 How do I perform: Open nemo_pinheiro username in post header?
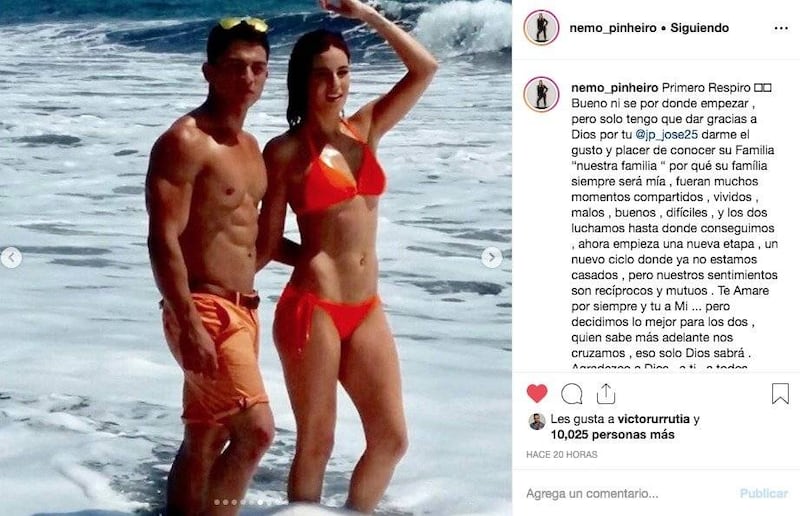613,28
